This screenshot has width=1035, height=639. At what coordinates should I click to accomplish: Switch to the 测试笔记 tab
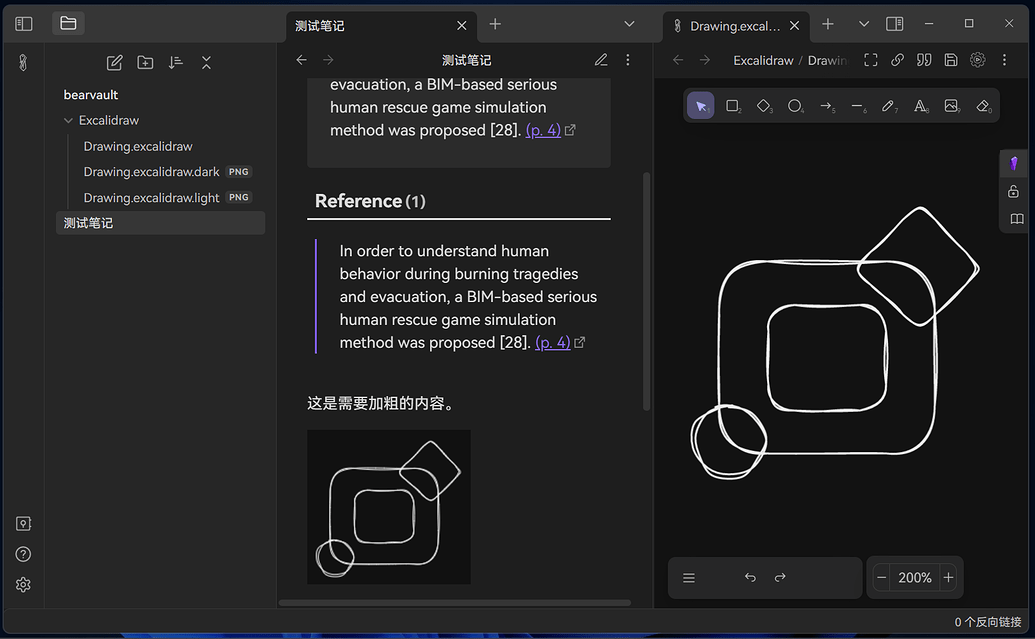318,25
